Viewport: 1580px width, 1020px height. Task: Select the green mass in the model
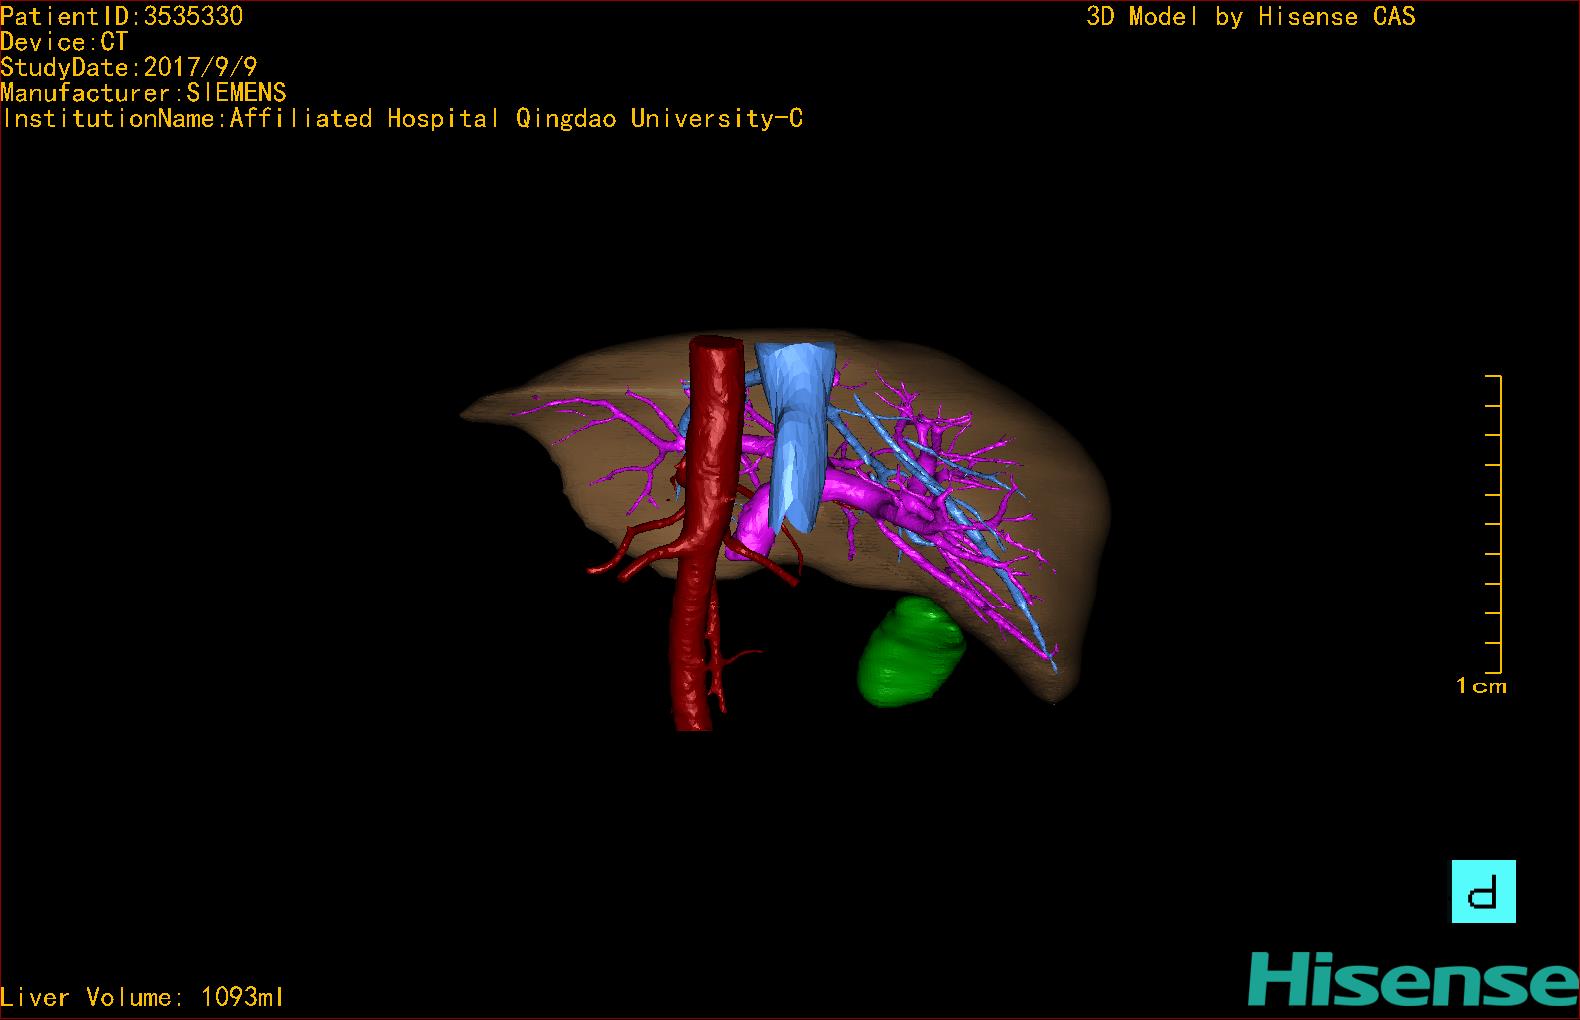(910, 653)
